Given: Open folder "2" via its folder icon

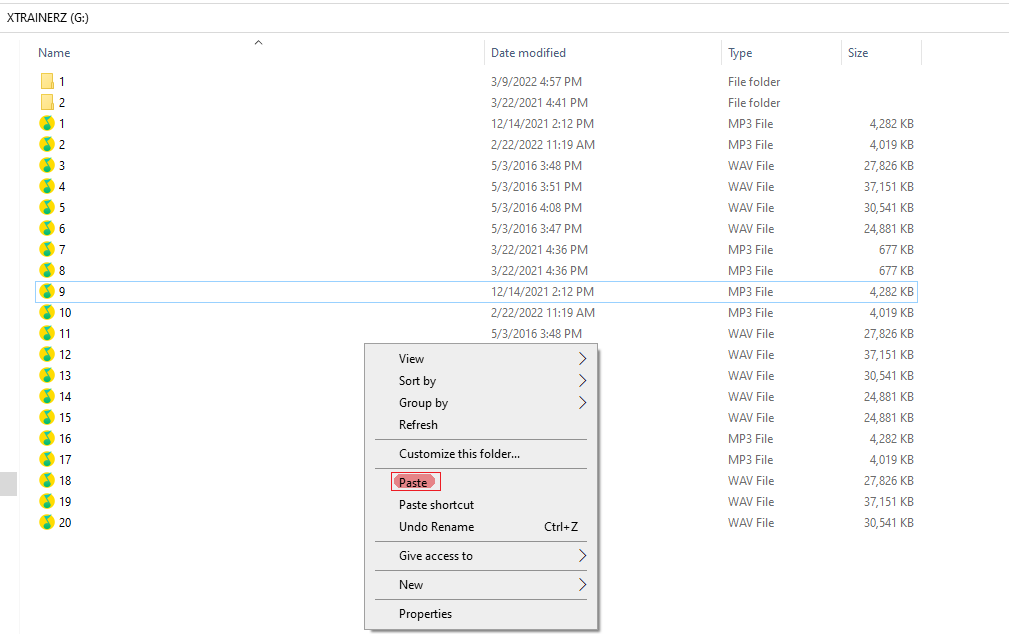Looking at the screenshot, I should click(x=45, y=102).
